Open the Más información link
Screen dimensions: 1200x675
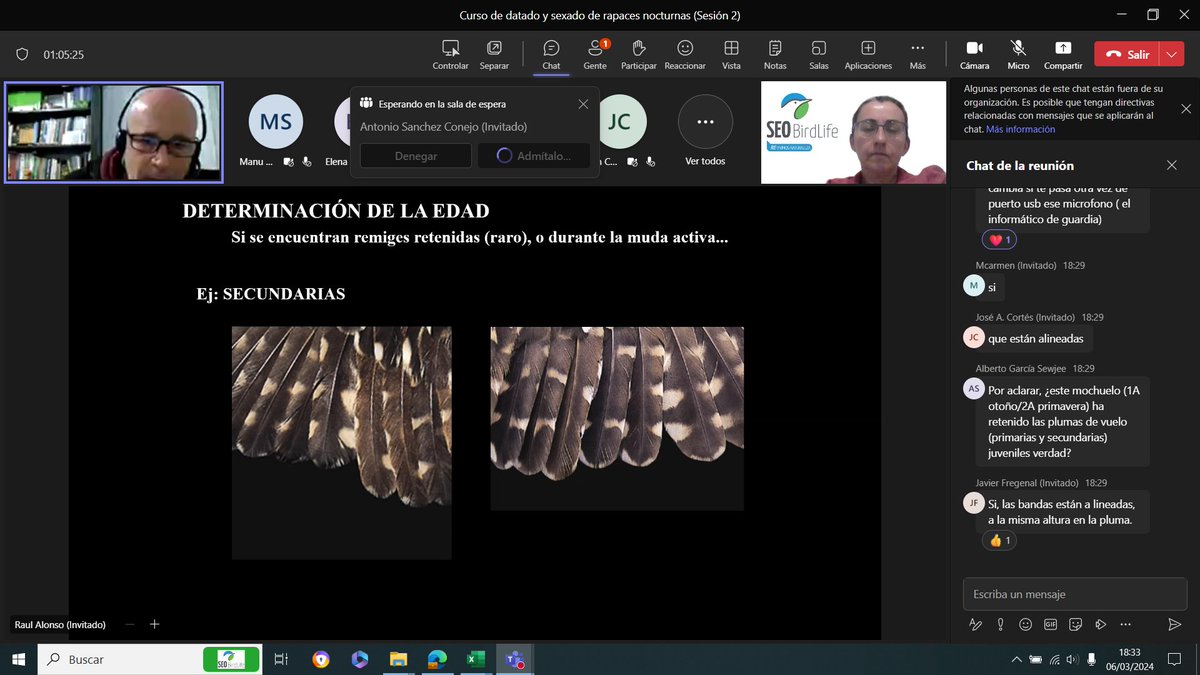(1020, 129)
